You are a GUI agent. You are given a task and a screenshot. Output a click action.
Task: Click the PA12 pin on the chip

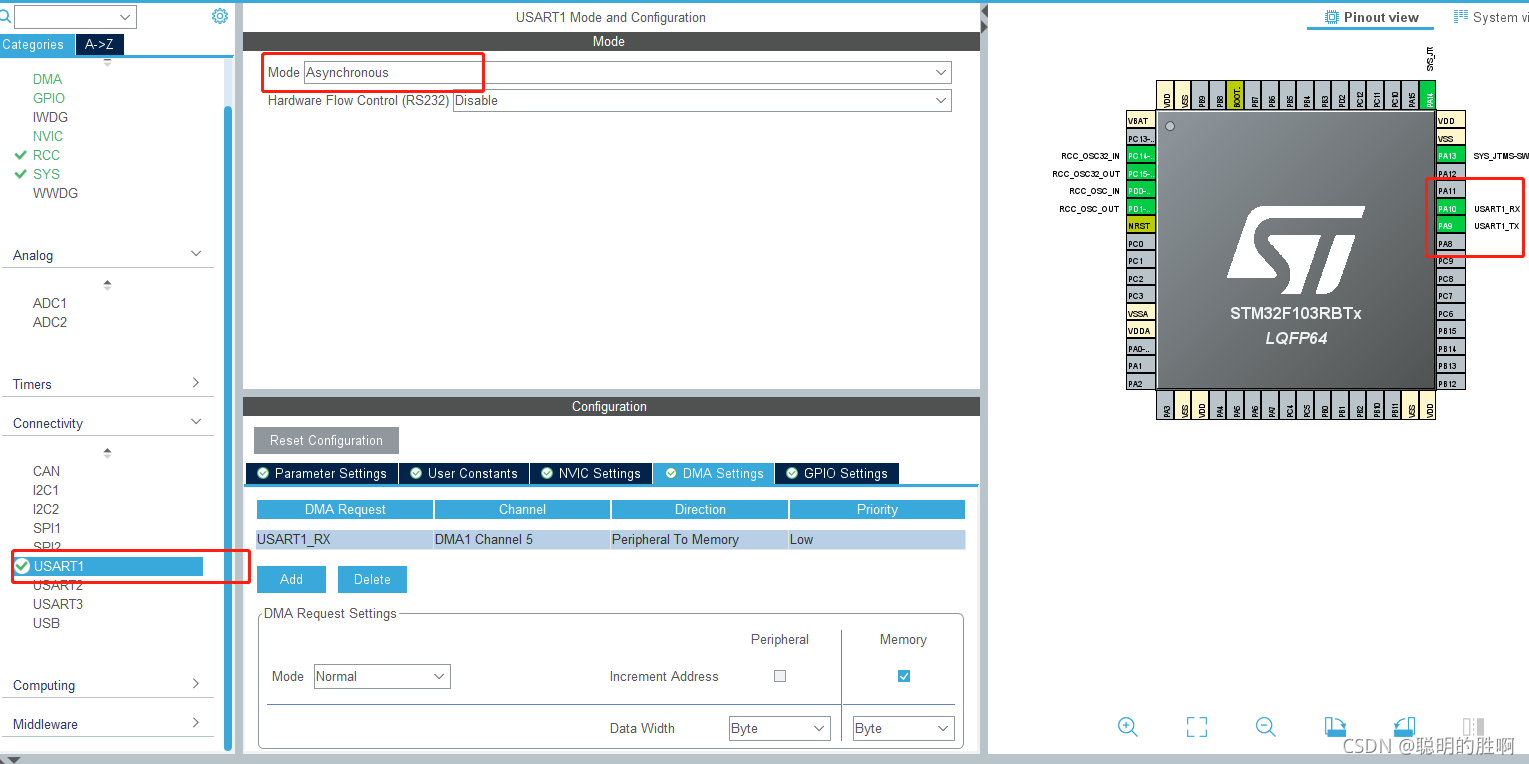coord(1450,174)
